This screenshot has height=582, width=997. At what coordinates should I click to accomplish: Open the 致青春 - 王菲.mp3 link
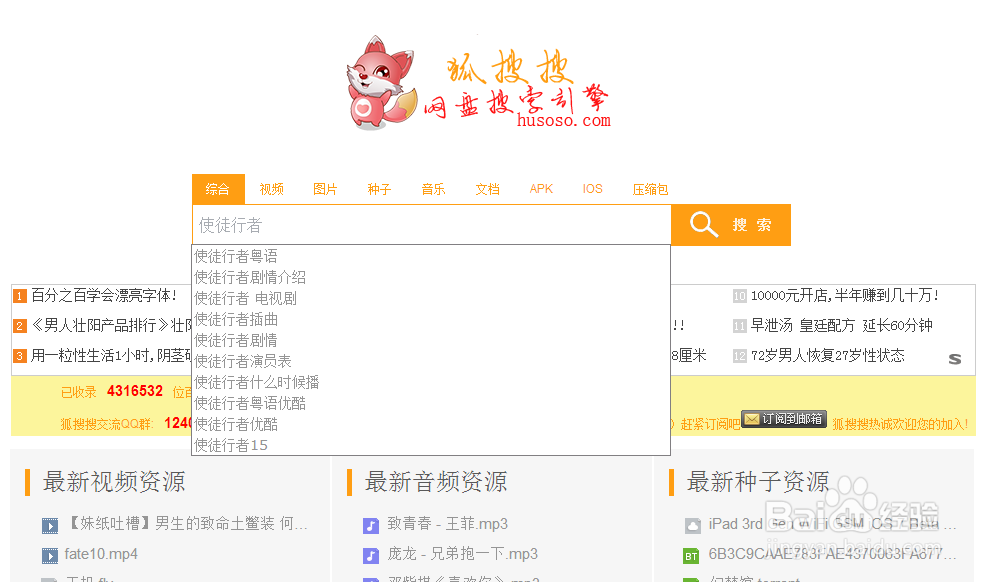click(x=448, y=524)
